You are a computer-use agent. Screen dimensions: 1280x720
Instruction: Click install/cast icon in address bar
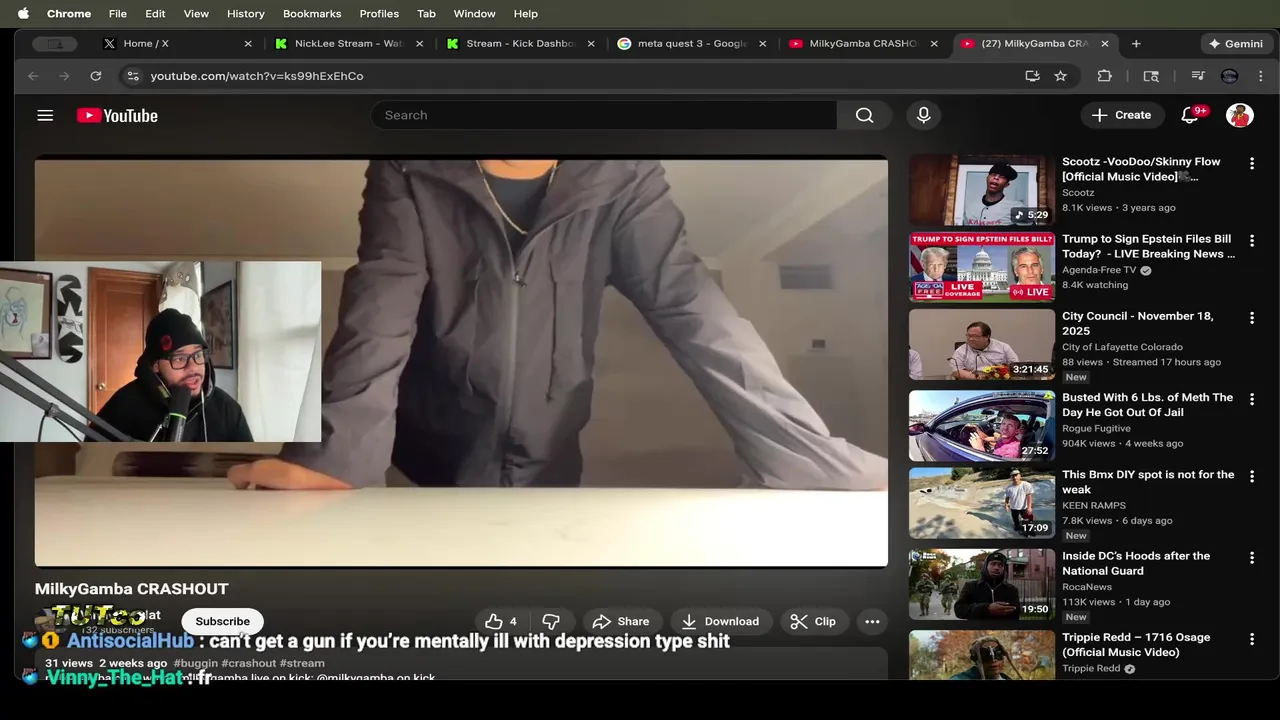(1032, 76)
